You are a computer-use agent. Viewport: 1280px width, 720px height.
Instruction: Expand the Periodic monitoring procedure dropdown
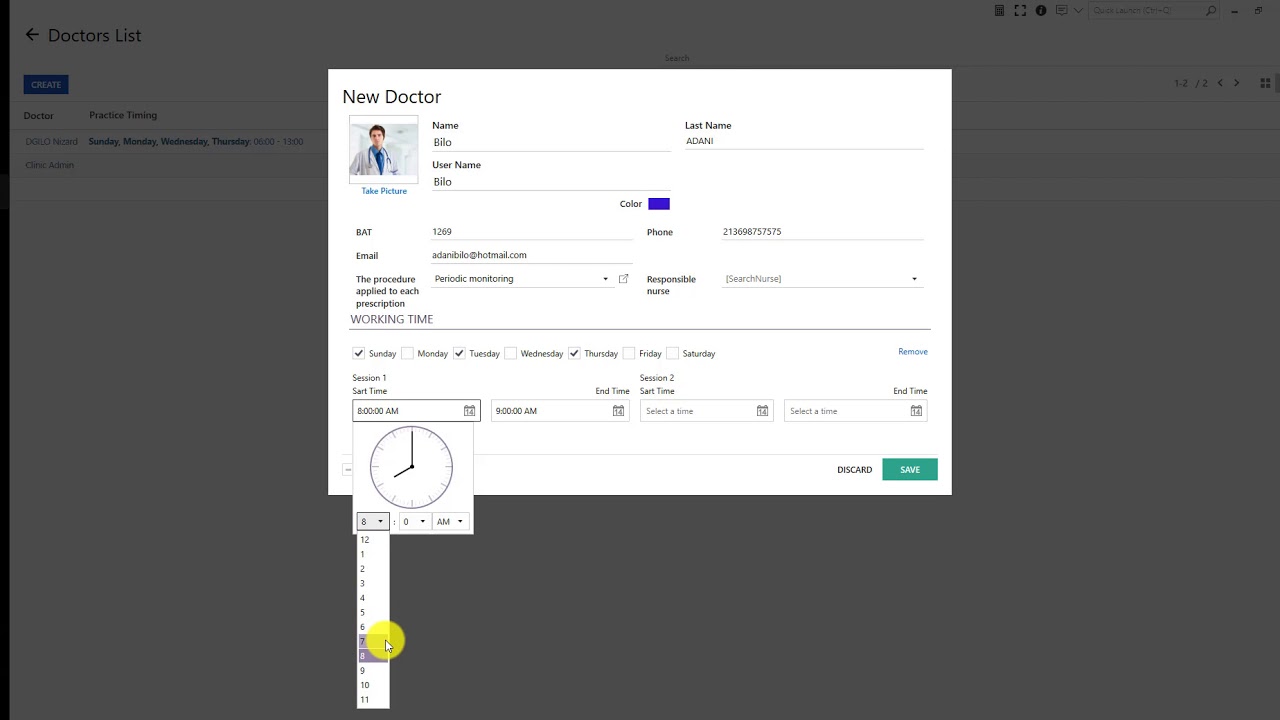point(605,279)
